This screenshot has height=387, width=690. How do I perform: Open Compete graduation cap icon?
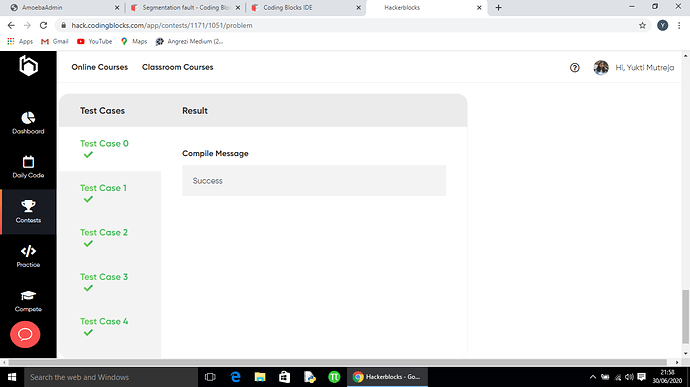28,295
